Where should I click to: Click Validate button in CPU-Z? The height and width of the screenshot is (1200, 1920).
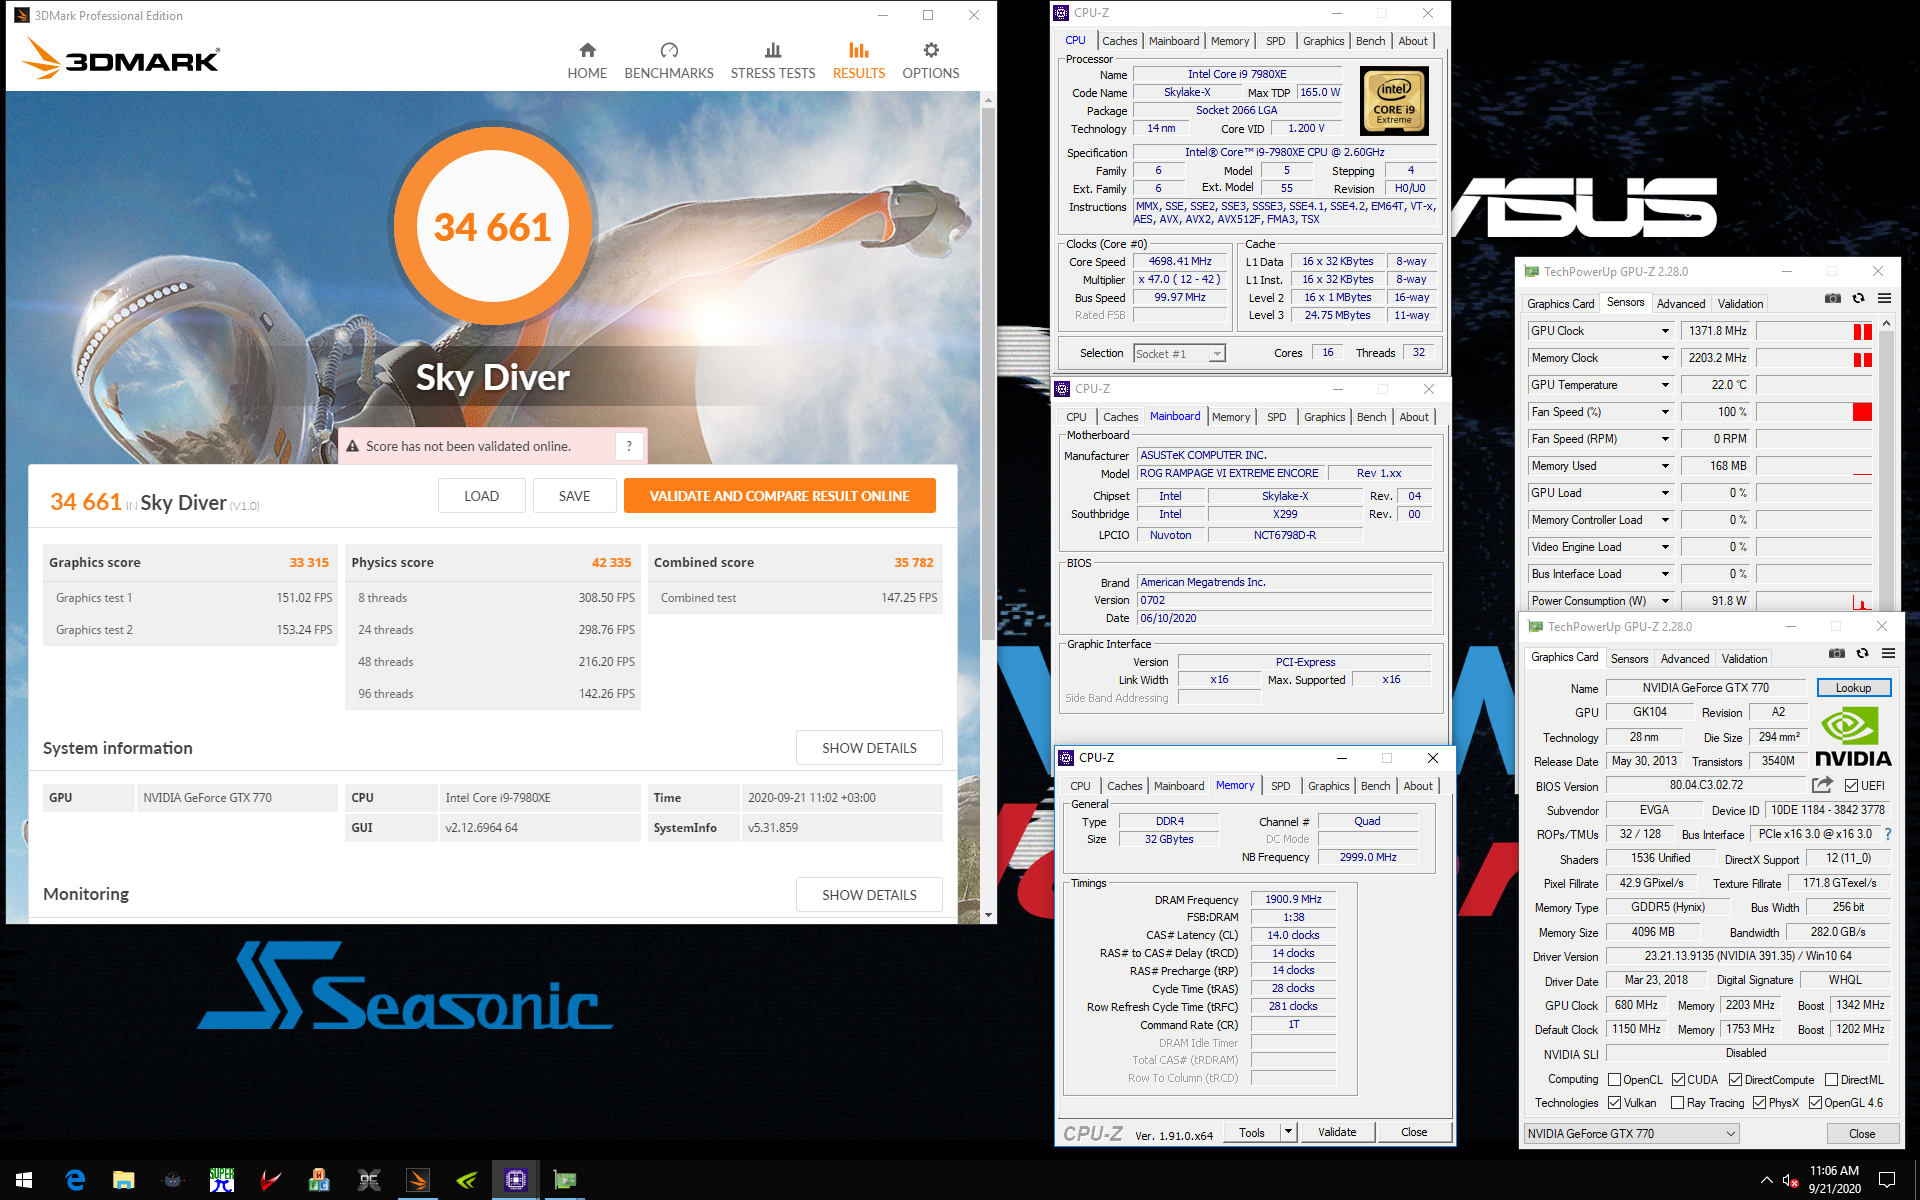(x=1337, y=1132)
